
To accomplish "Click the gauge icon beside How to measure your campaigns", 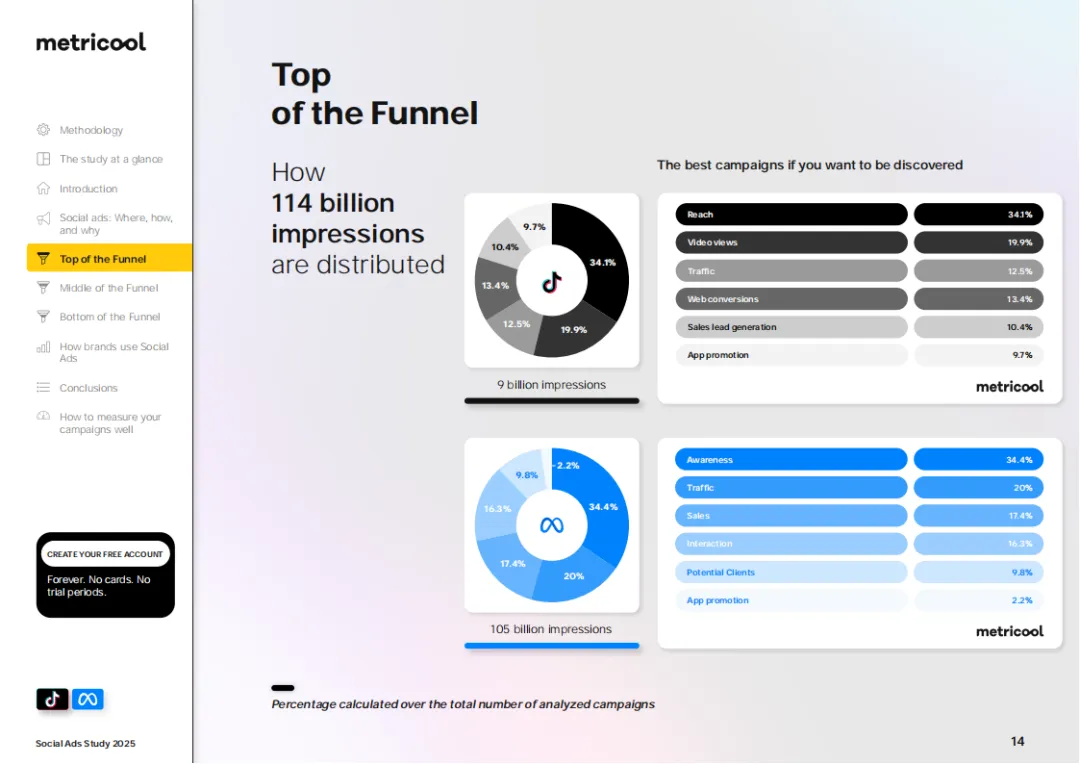I will point(43,416).
